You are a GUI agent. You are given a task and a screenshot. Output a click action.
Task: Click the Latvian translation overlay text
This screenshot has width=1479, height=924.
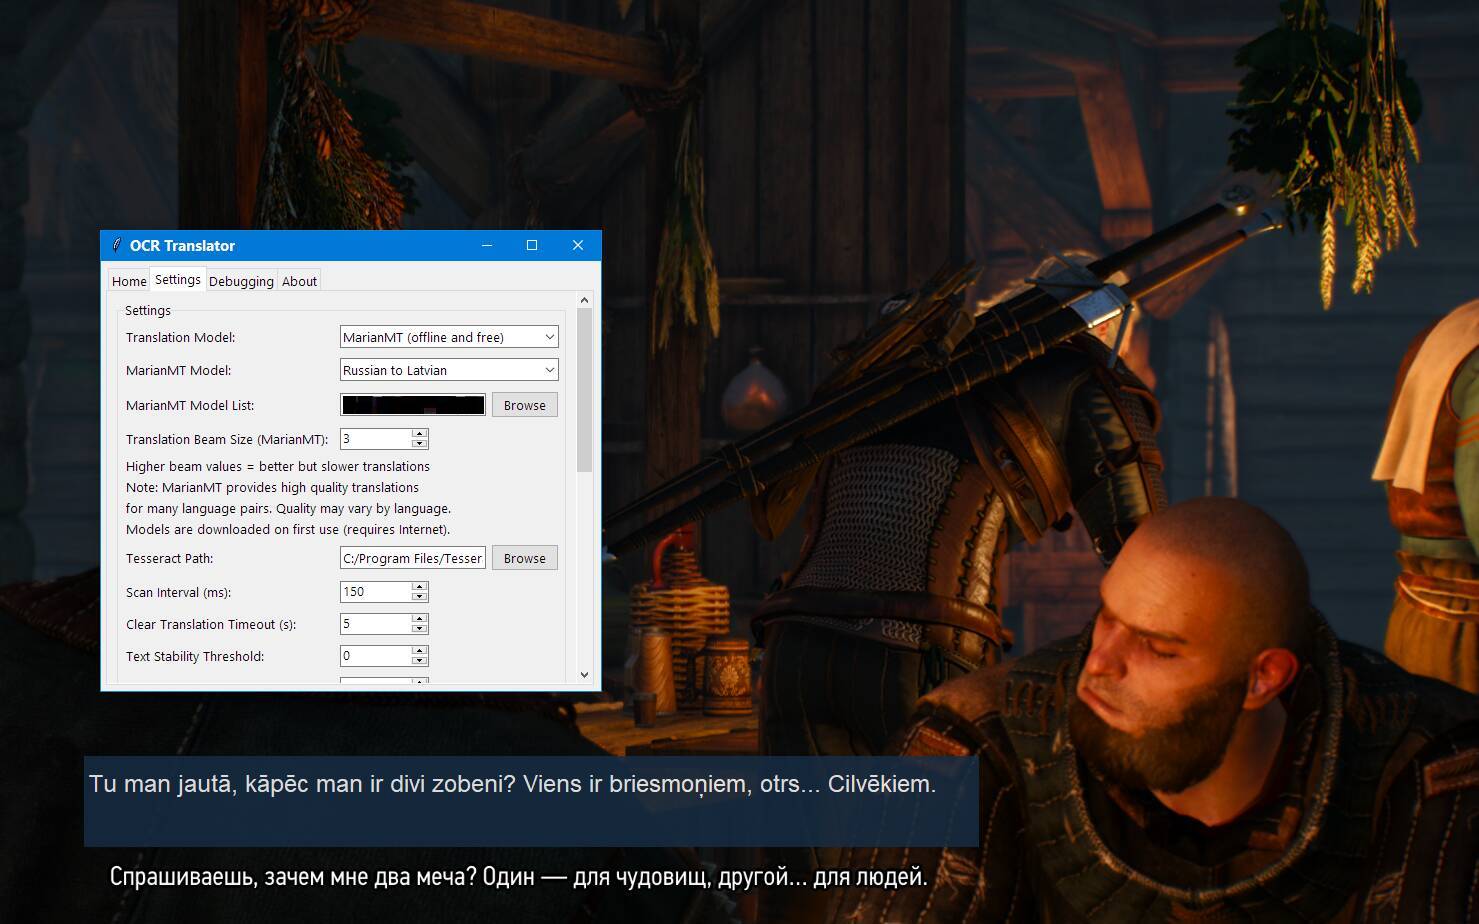(512, 784)
